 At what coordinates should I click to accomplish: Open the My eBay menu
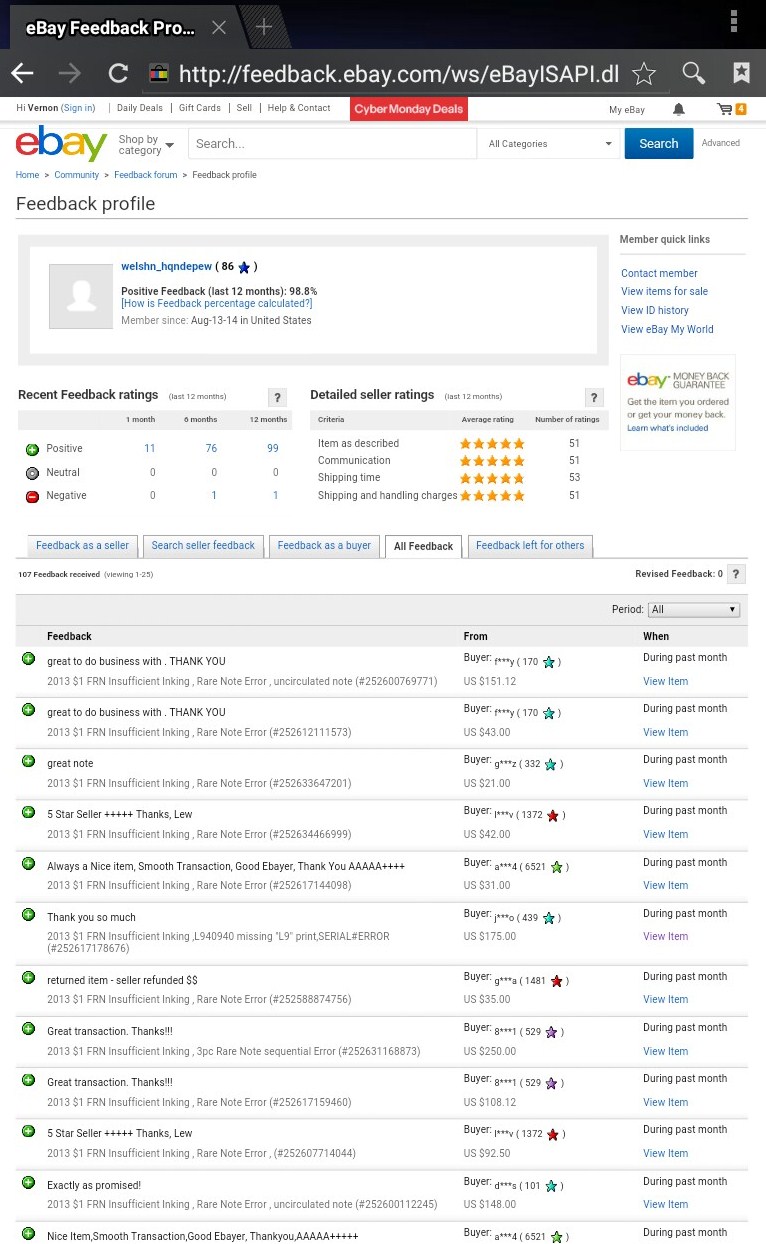pos(627,110)
